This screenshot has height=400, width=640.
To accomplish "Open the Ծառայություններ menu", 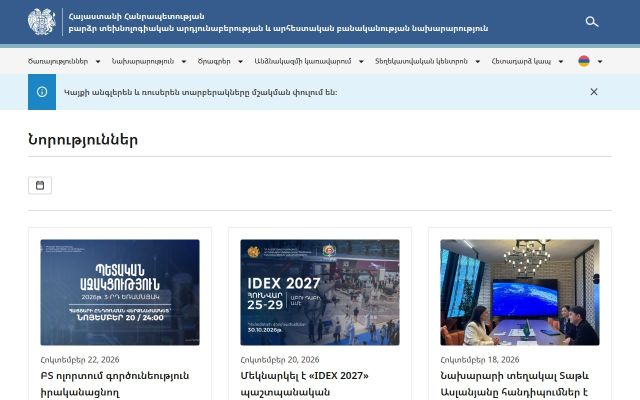I will (x=58, y=61).
